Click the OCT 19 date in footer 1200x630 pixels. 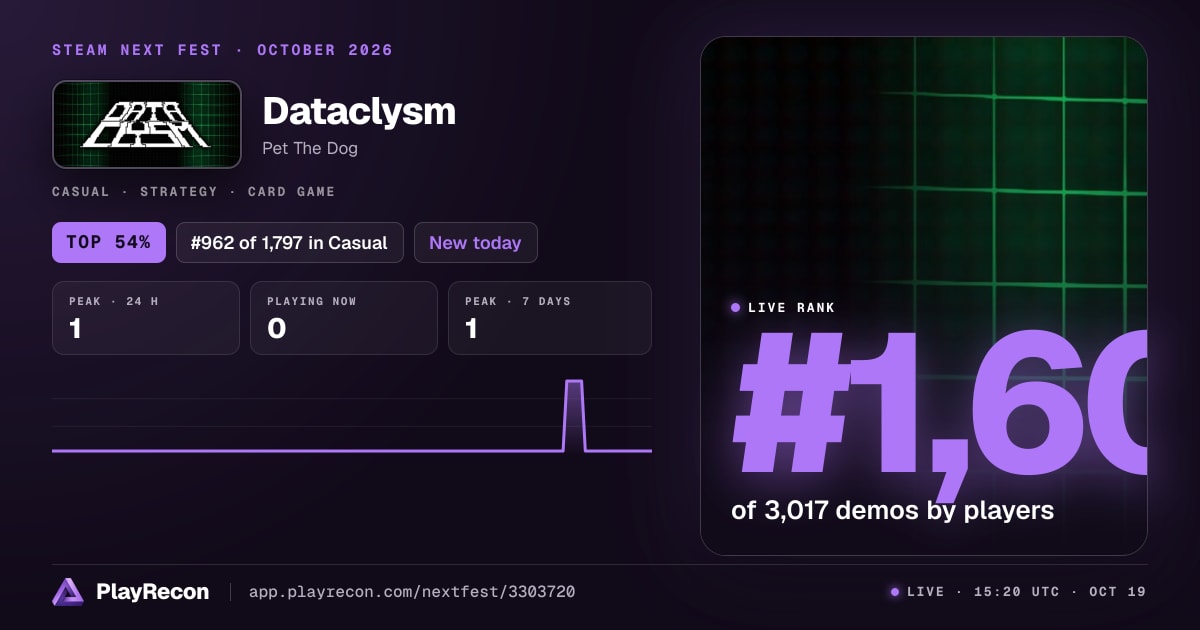pos(1117,592)
